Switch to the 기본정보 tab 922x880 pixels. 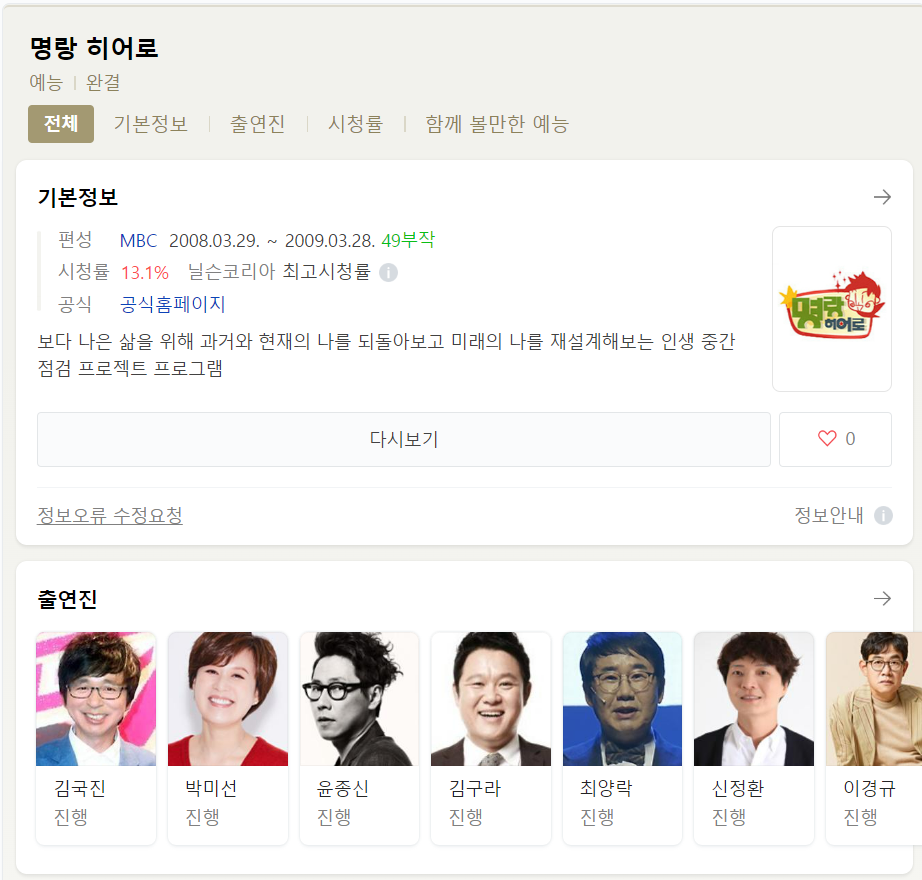(151, 124)
